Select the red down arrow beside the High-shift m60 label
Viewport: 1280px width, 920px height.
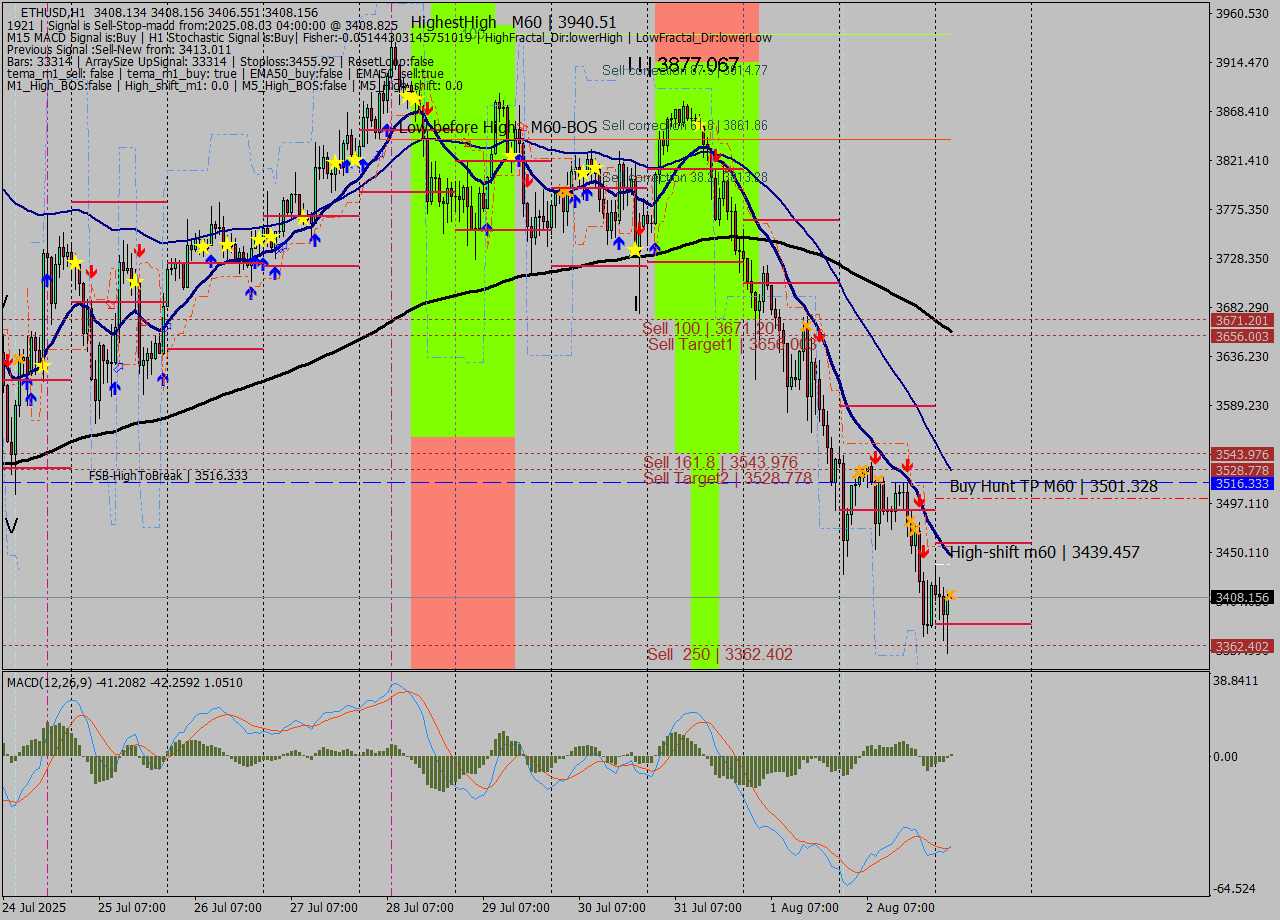pos(924,551)
